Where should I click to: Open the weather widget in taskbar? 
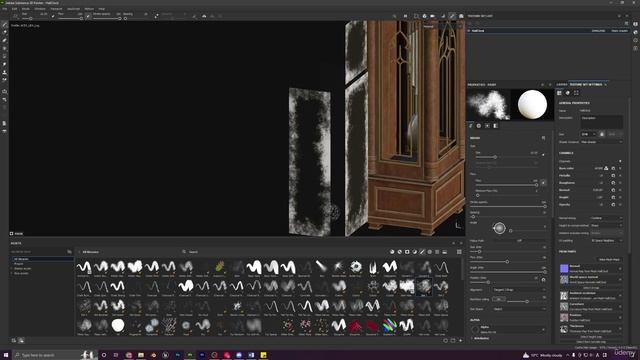pos(542,355)
